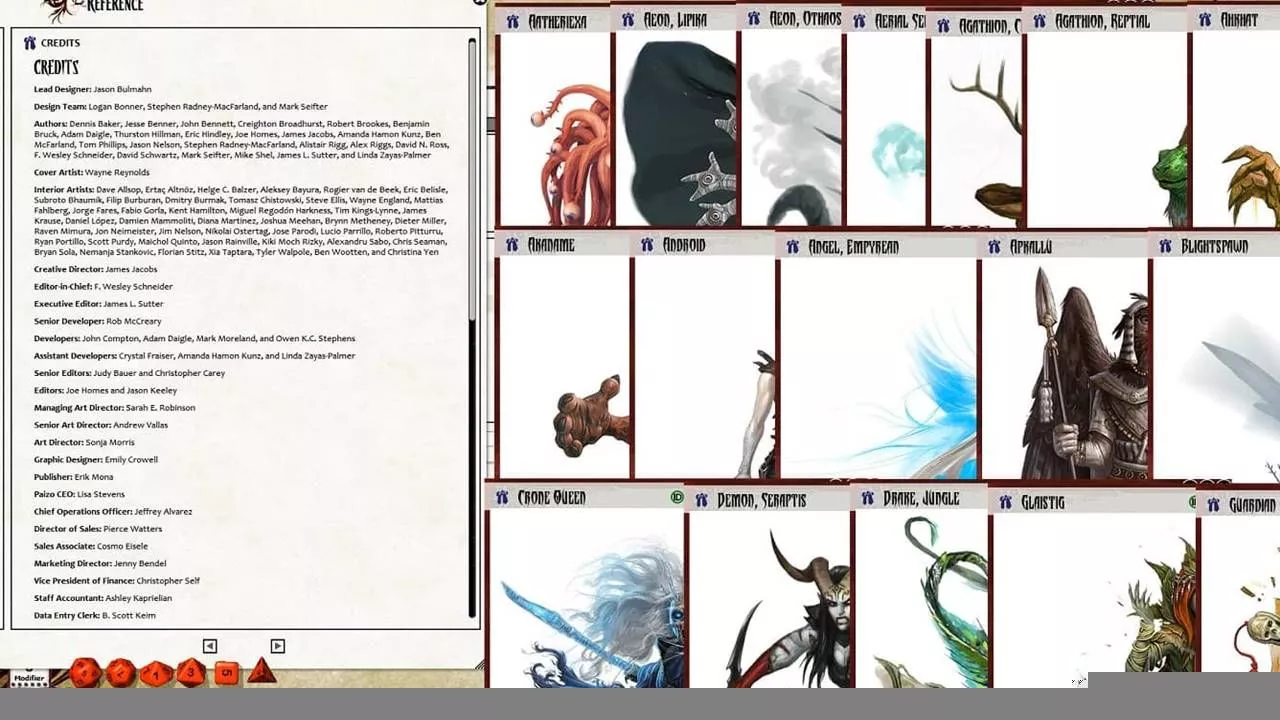Pick the d10 die
The image size is (1280, 720).
coord(155,673)
